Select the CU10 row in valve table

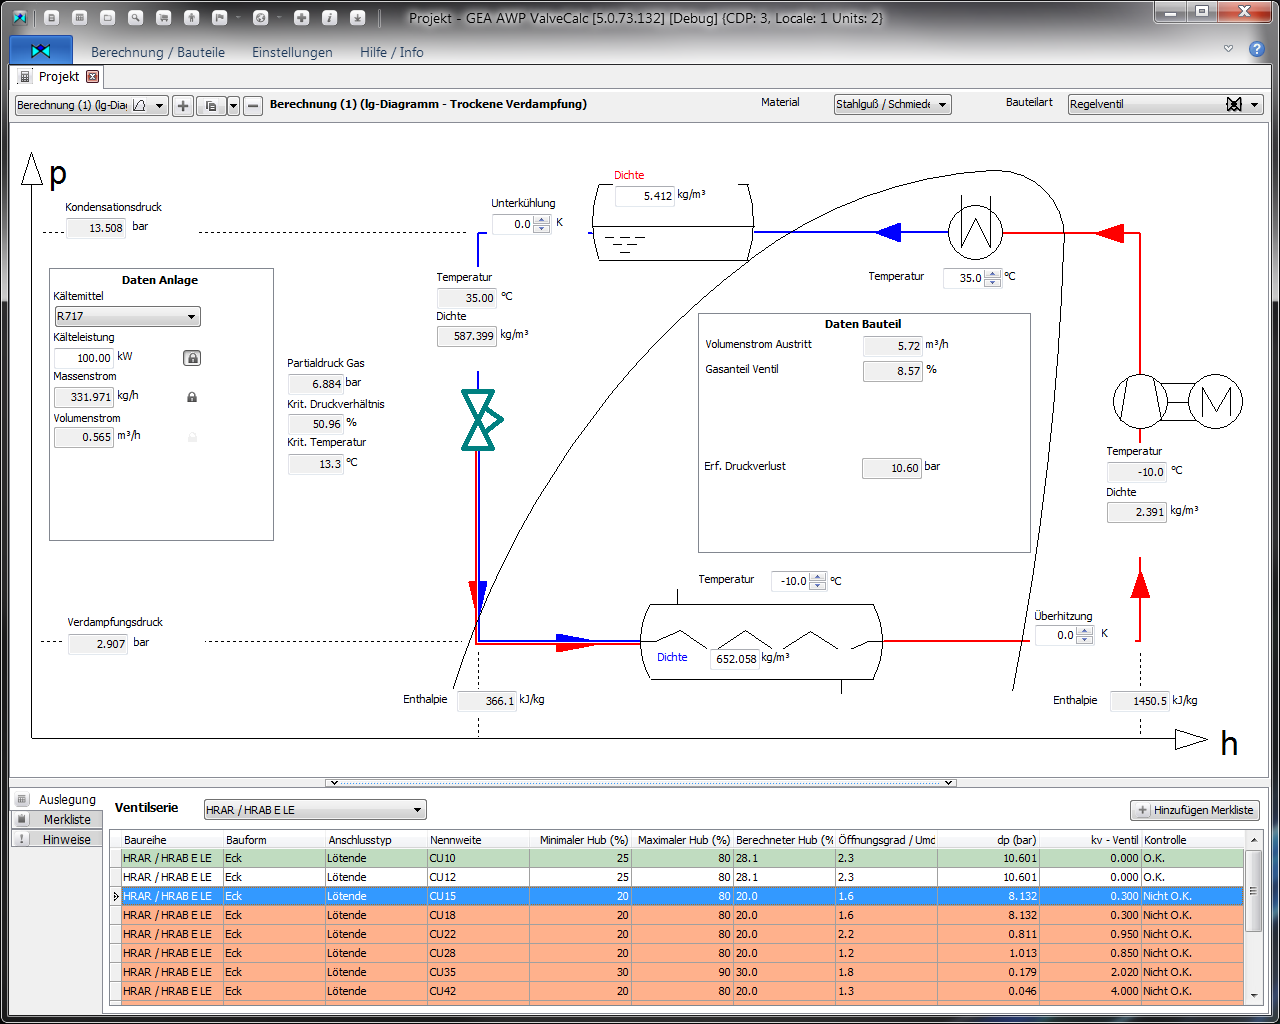[x=677, y=858]
